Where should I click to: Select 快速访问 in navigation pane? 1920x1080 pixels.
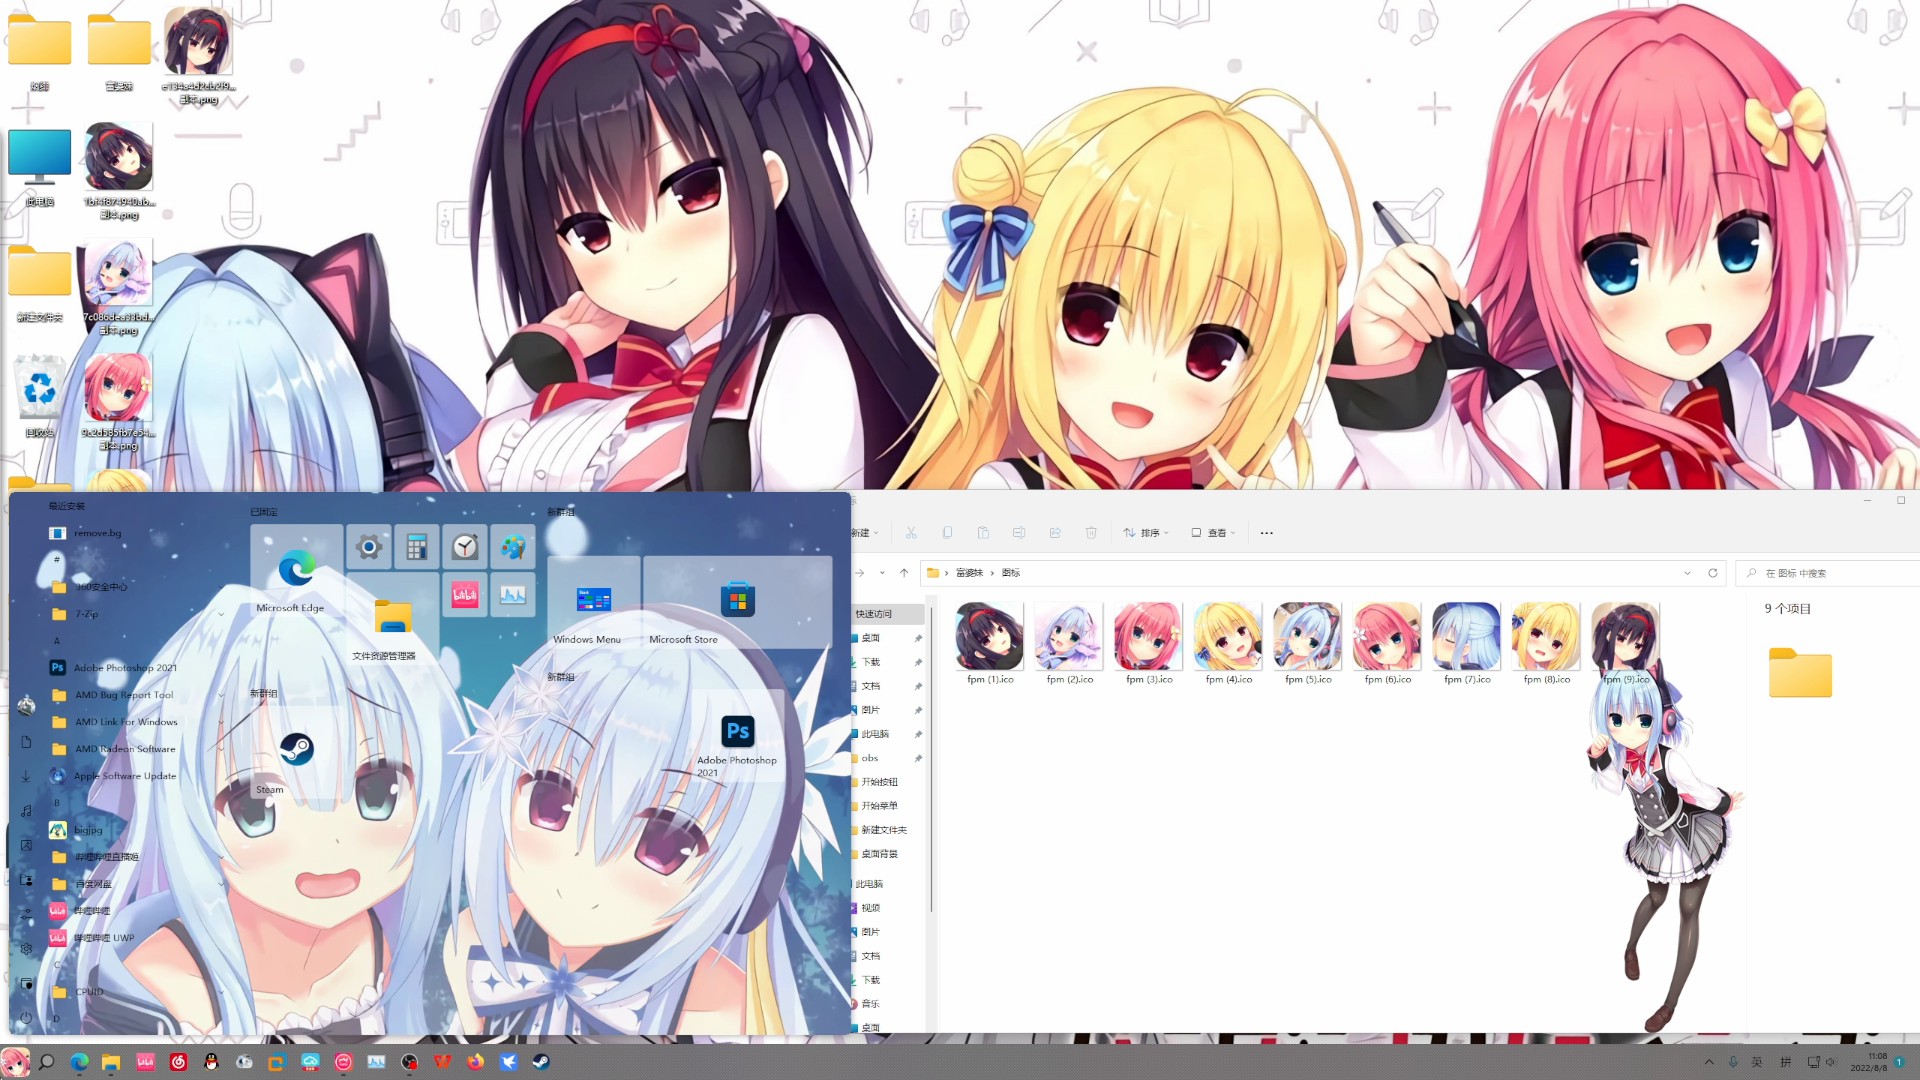[873, 614]
